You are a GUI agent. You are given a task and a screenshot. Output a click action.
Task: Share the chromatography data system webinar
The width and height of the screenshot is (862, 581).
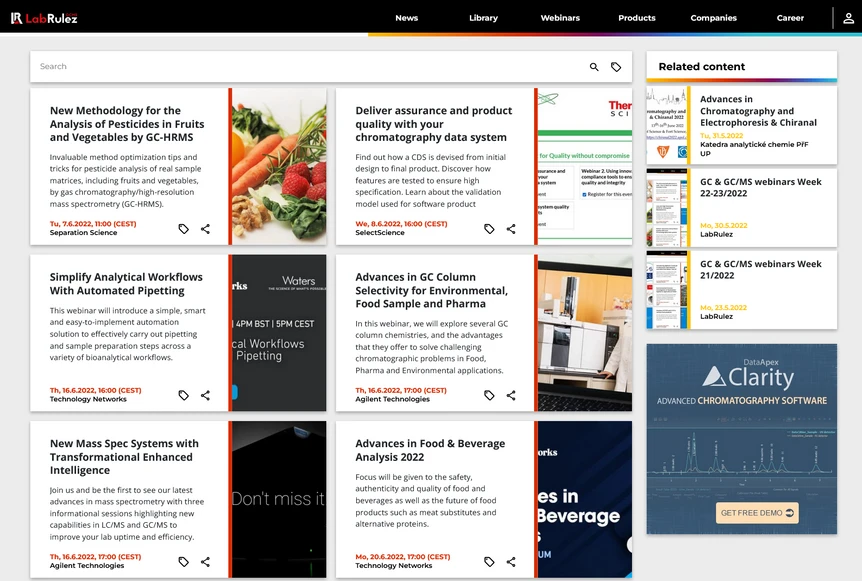pyautogui.click(x=511, y=229)
